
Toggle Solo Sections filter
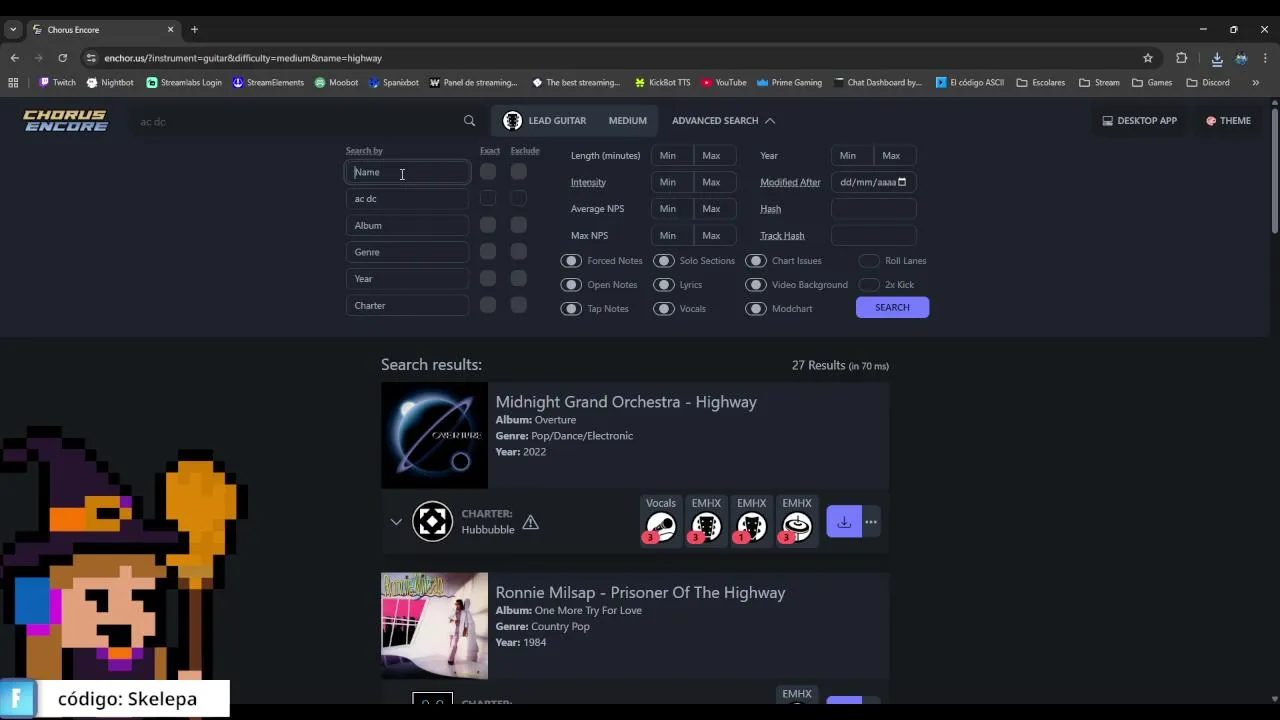(664, 261)
